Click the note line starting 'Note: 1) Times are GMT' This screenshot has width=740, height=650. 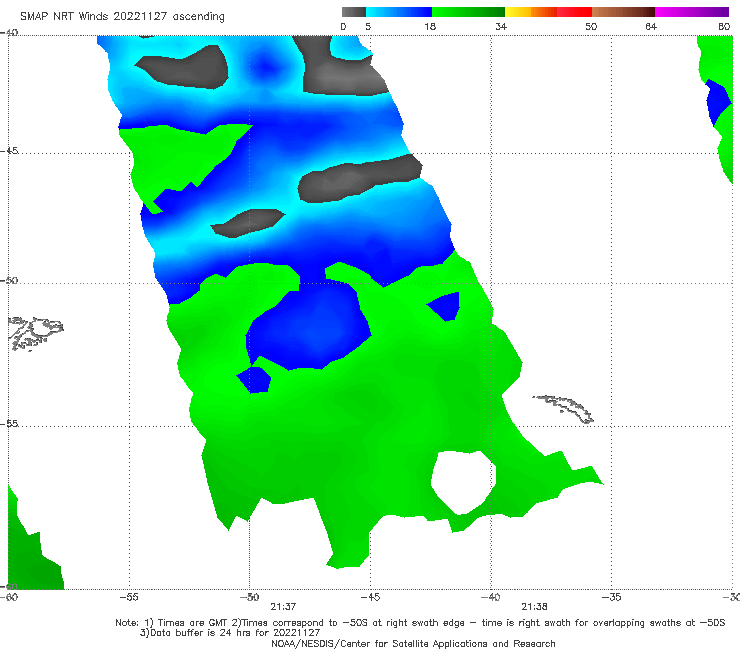coord(420,623)
